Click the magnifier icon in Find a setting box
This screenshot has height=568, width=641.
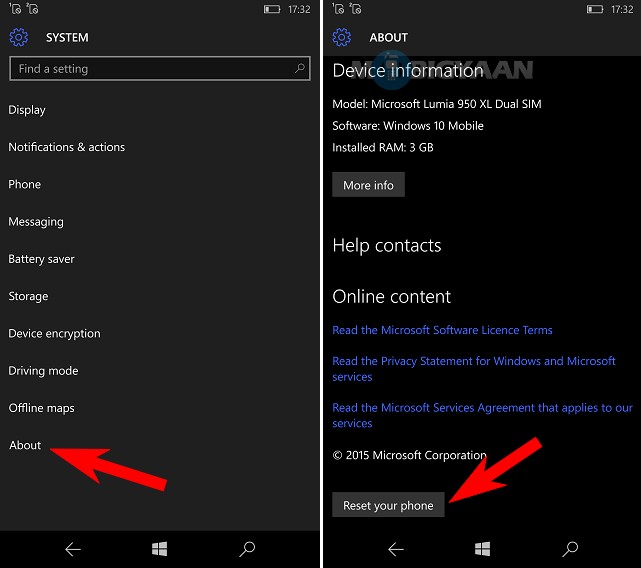(300, 68)
